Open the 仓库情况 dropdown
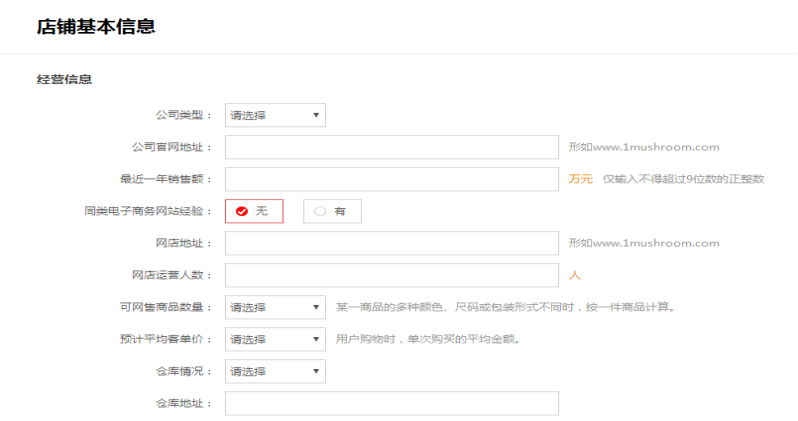The width and height of the screenshot is (798, 421). coord(275,372)
